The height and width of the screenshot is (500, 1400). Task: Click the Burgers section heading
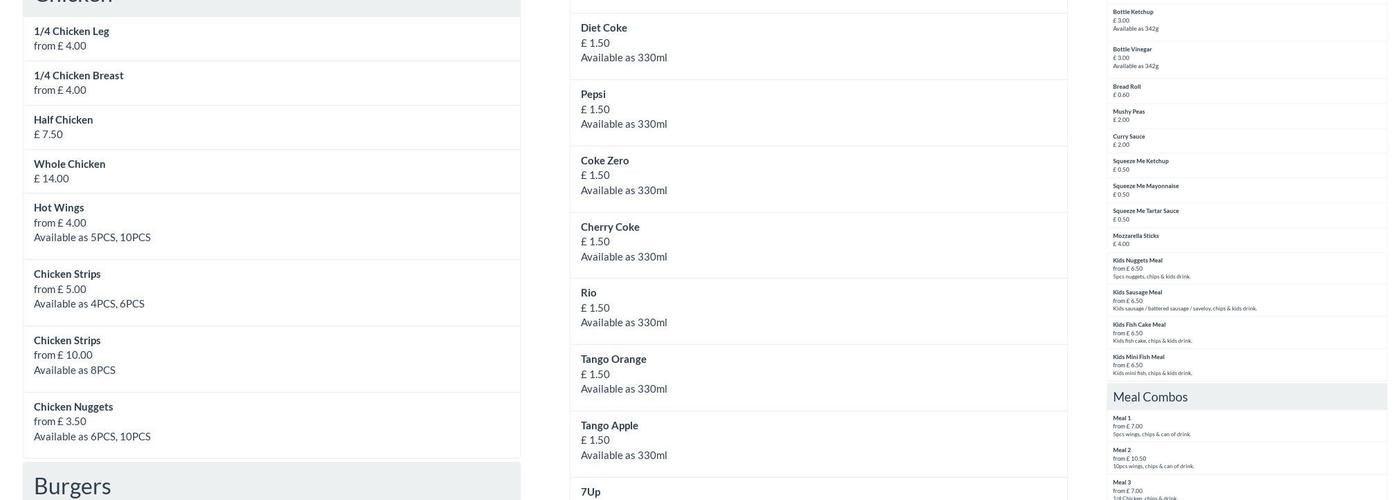coord(73,485)
